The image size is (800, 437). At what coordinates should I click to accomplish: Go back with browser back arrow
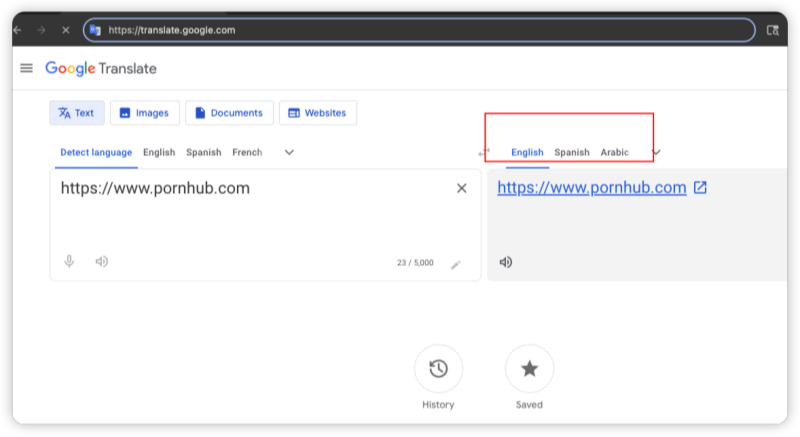(18, 30)
